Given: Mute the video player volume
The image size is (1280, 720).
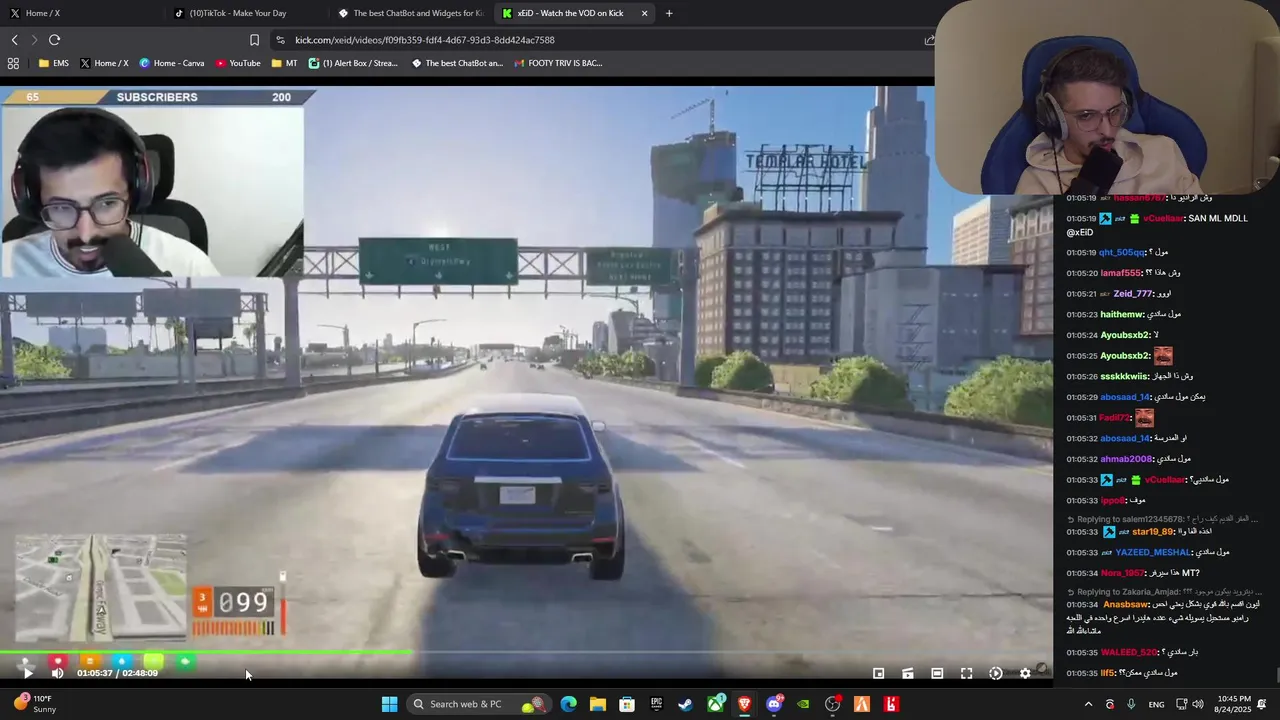Looking at the screenshot, I should pos(57,673).
